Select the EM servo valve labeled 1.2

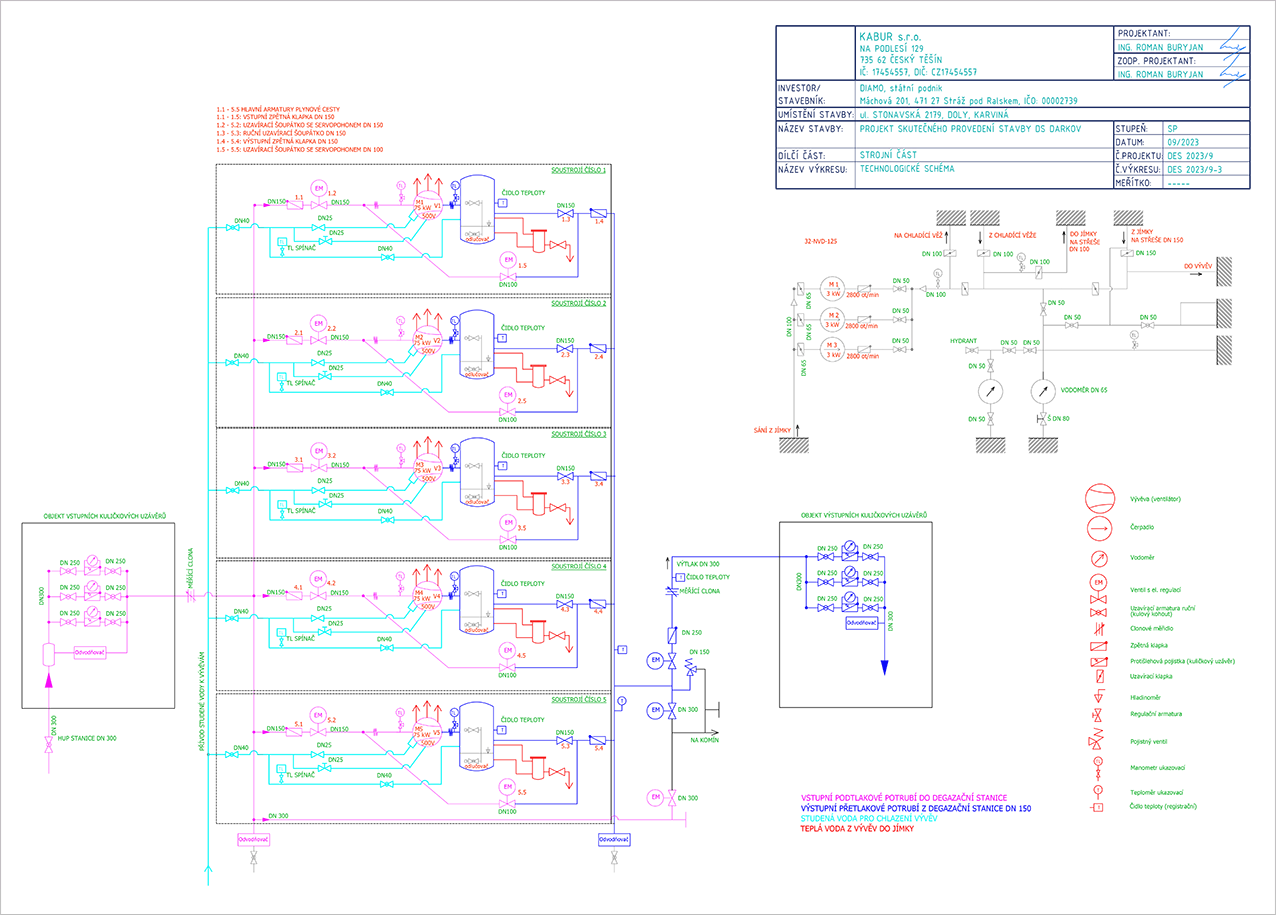(x=320, y=188)
